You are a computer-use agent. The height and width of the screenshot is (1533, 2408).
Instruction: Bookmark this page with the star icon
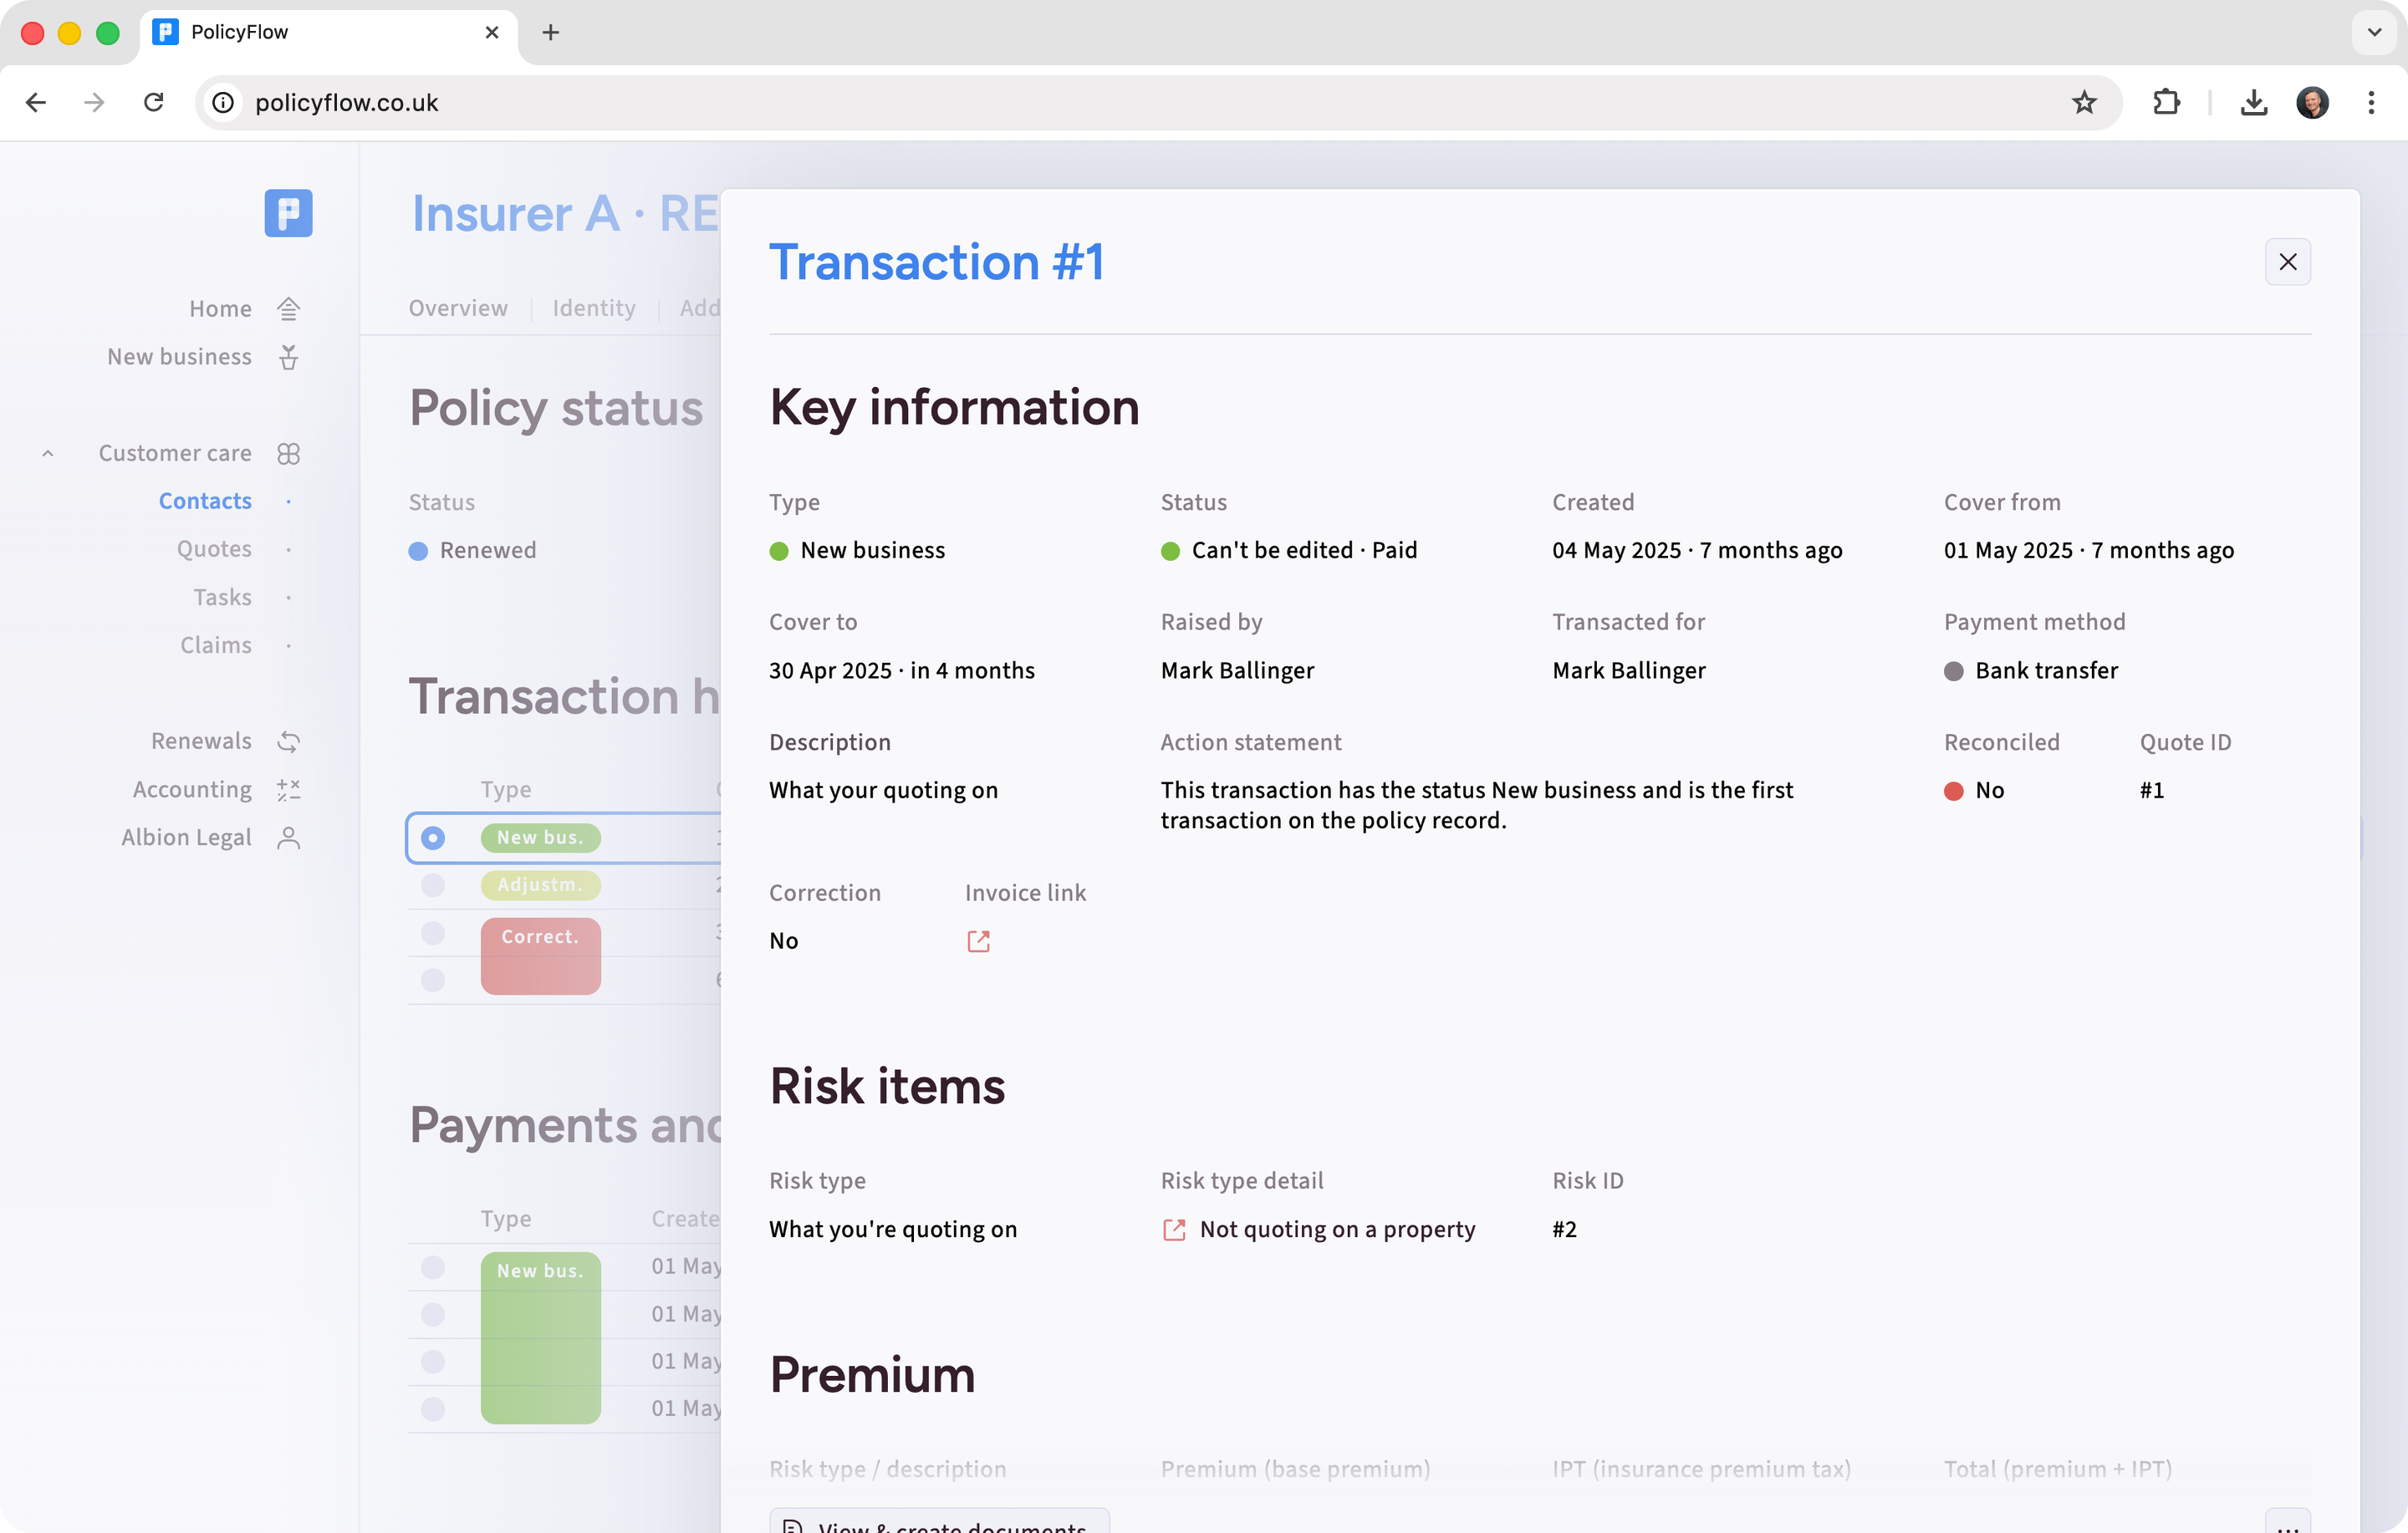pyautogui.click(x=2084, y=102)
